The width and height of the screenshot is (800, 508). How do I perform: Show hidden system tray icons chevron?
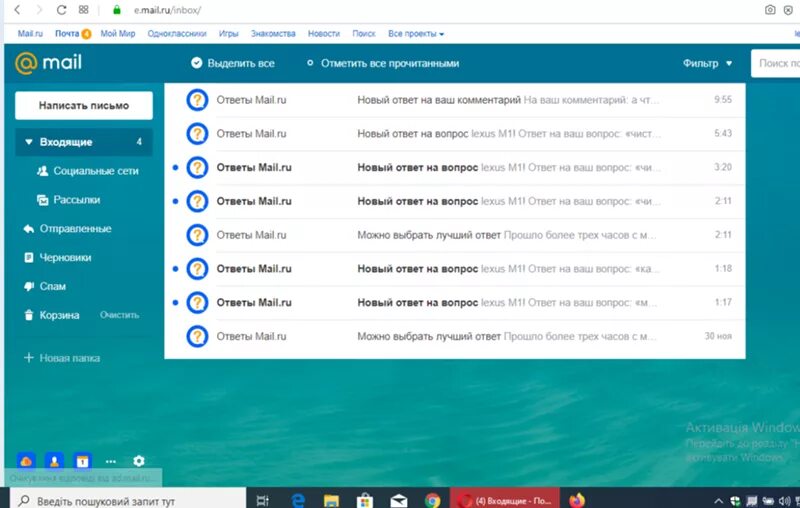tap(718, 501)
